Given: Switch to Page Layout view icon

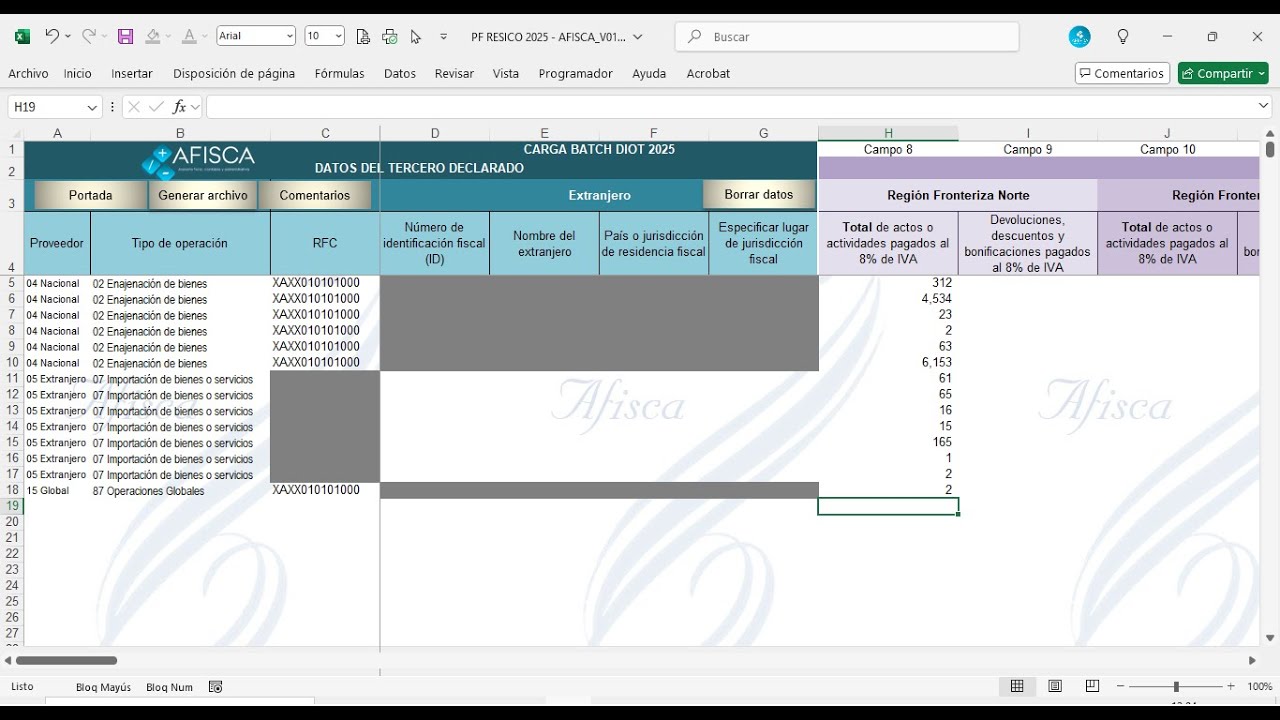Looking at the screenshot, I should (x=1055, y=686).
